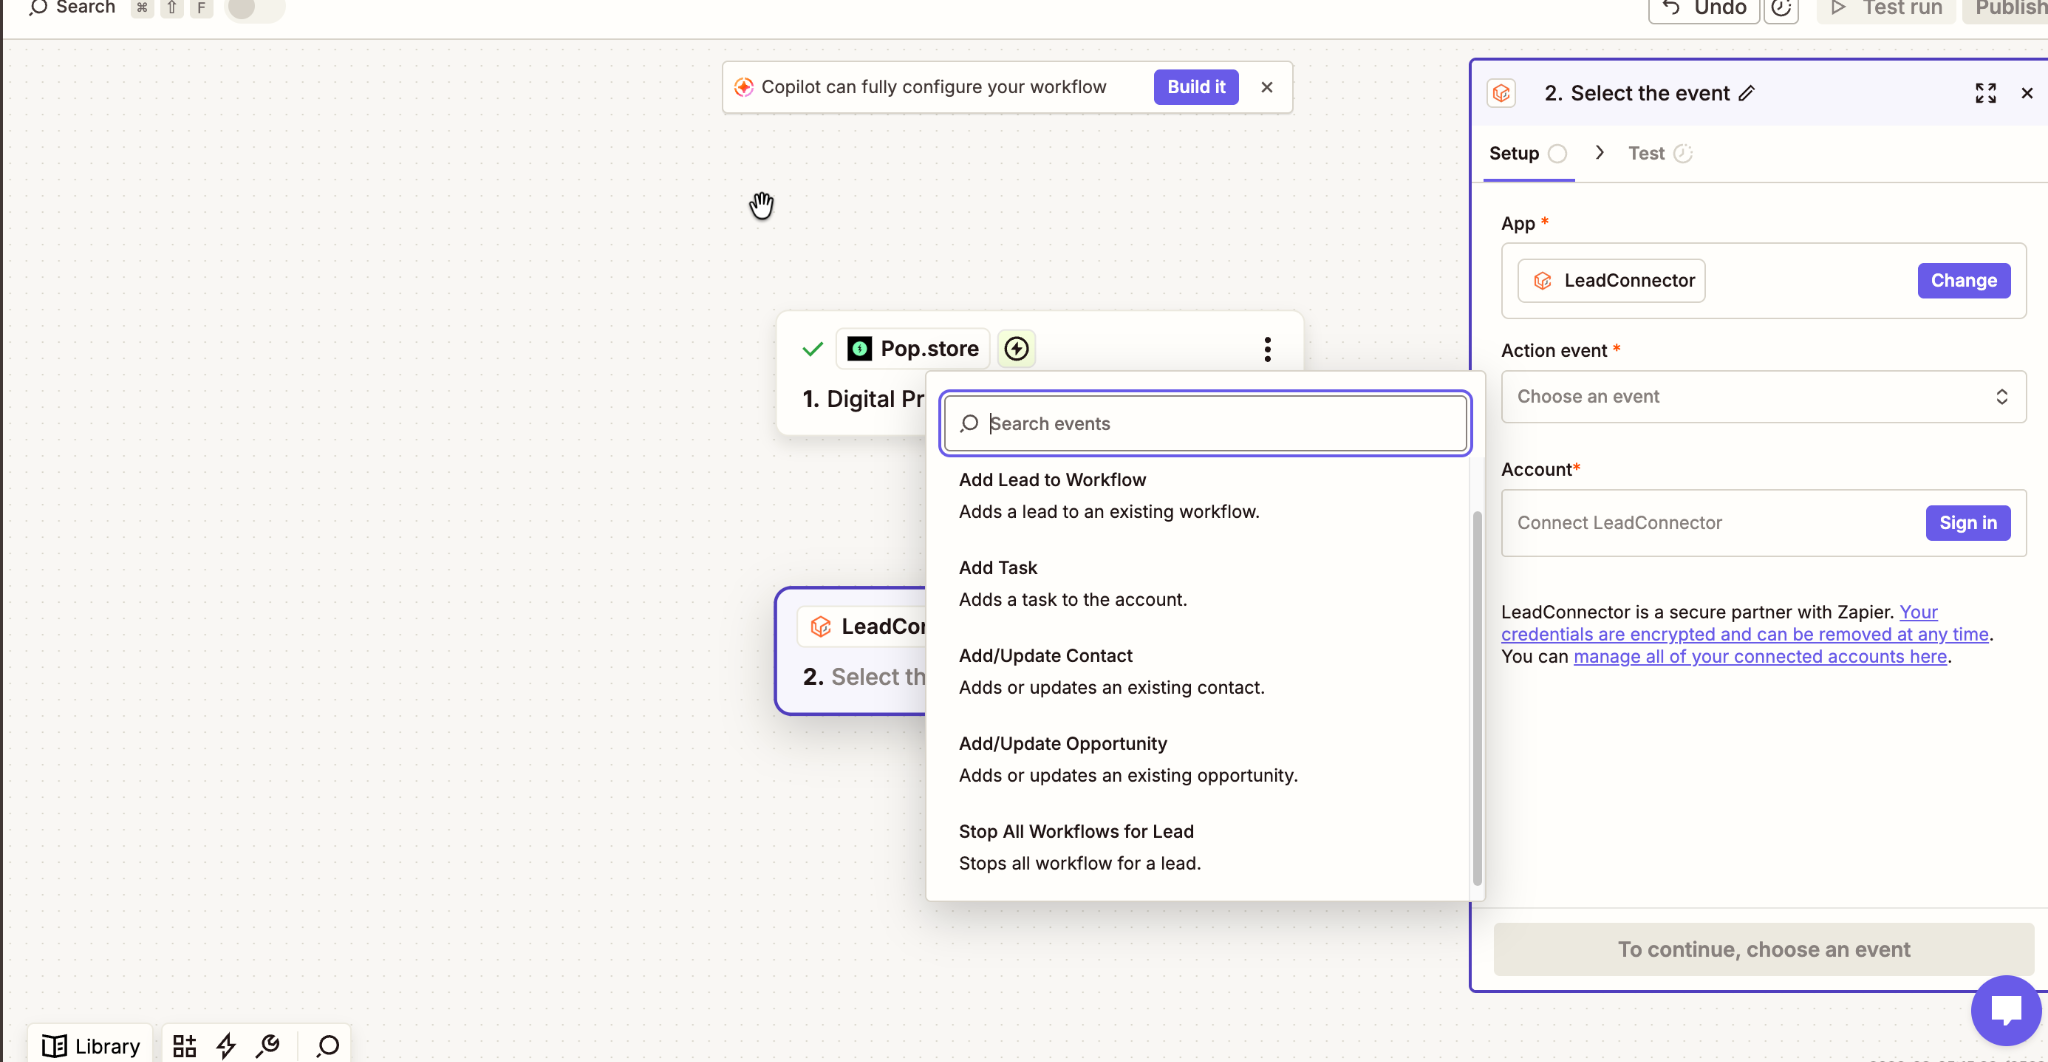Screen dimensions: 2048x1062
Task: Rename step with the pencil edit icon
Action: click(1747, 93)
